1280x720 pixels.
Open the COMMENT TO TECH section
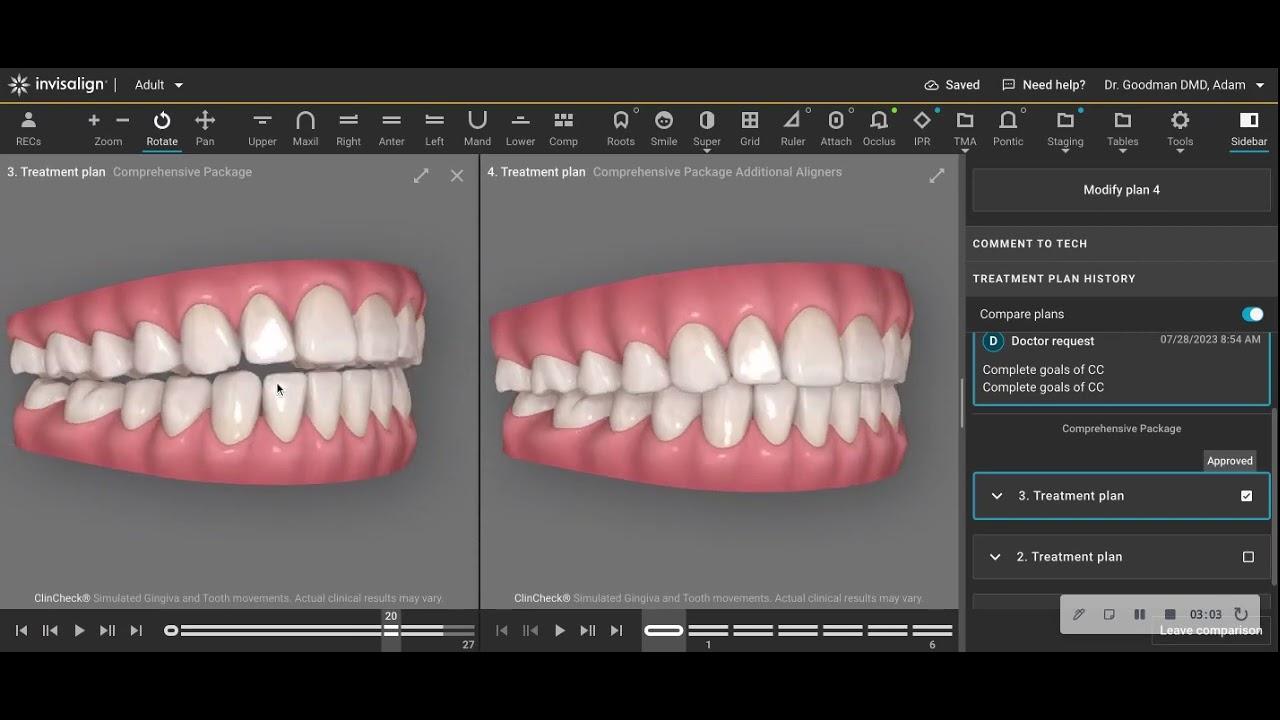click(1121, 244)
